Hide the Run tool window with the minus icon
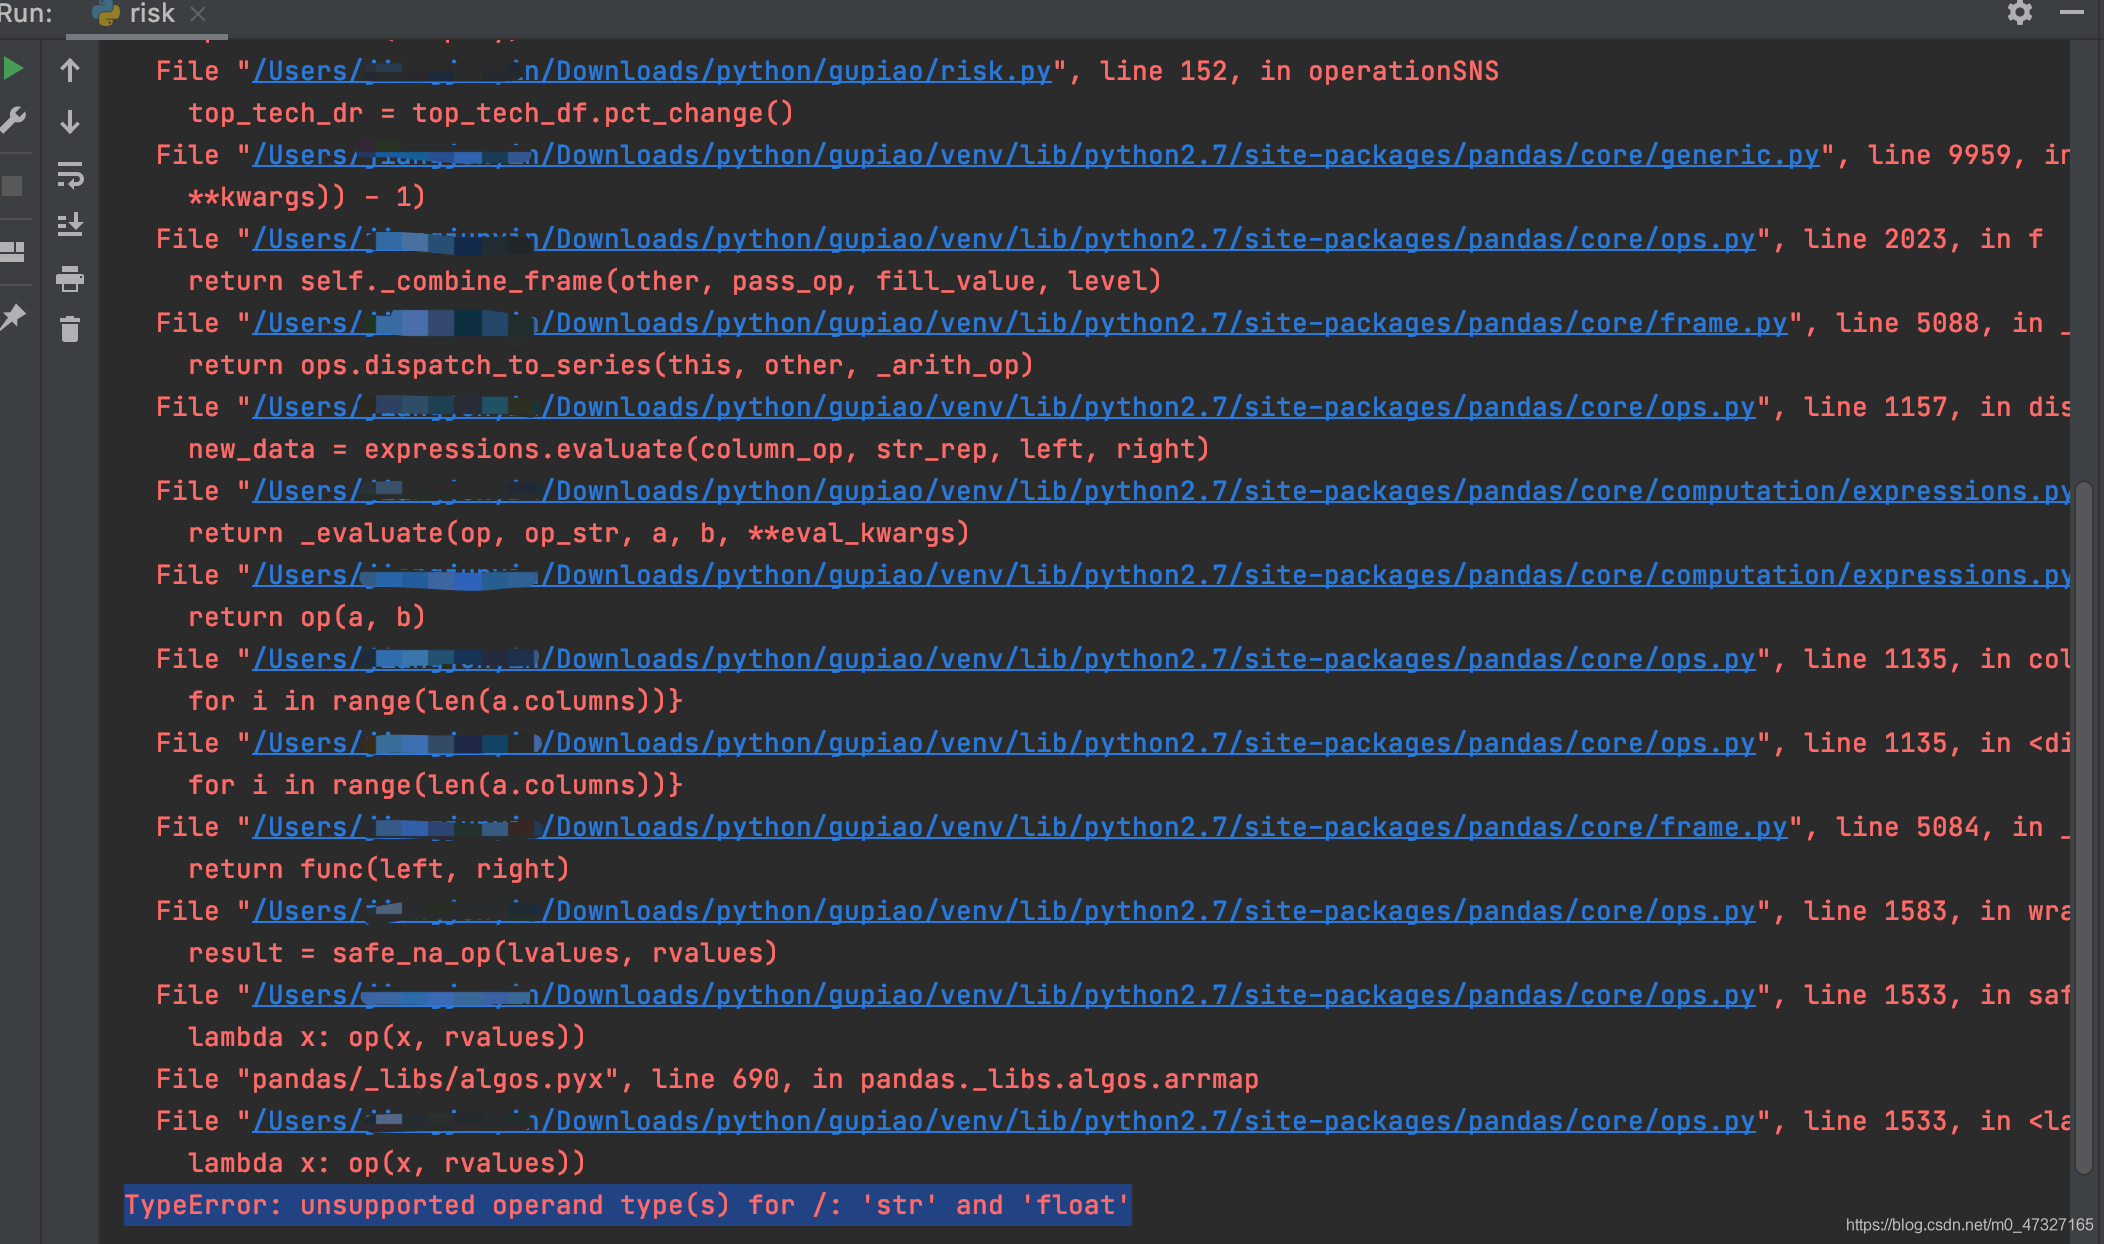Image resolution: width=2104 pixels, height=1244 pixels. (2071, 12)
